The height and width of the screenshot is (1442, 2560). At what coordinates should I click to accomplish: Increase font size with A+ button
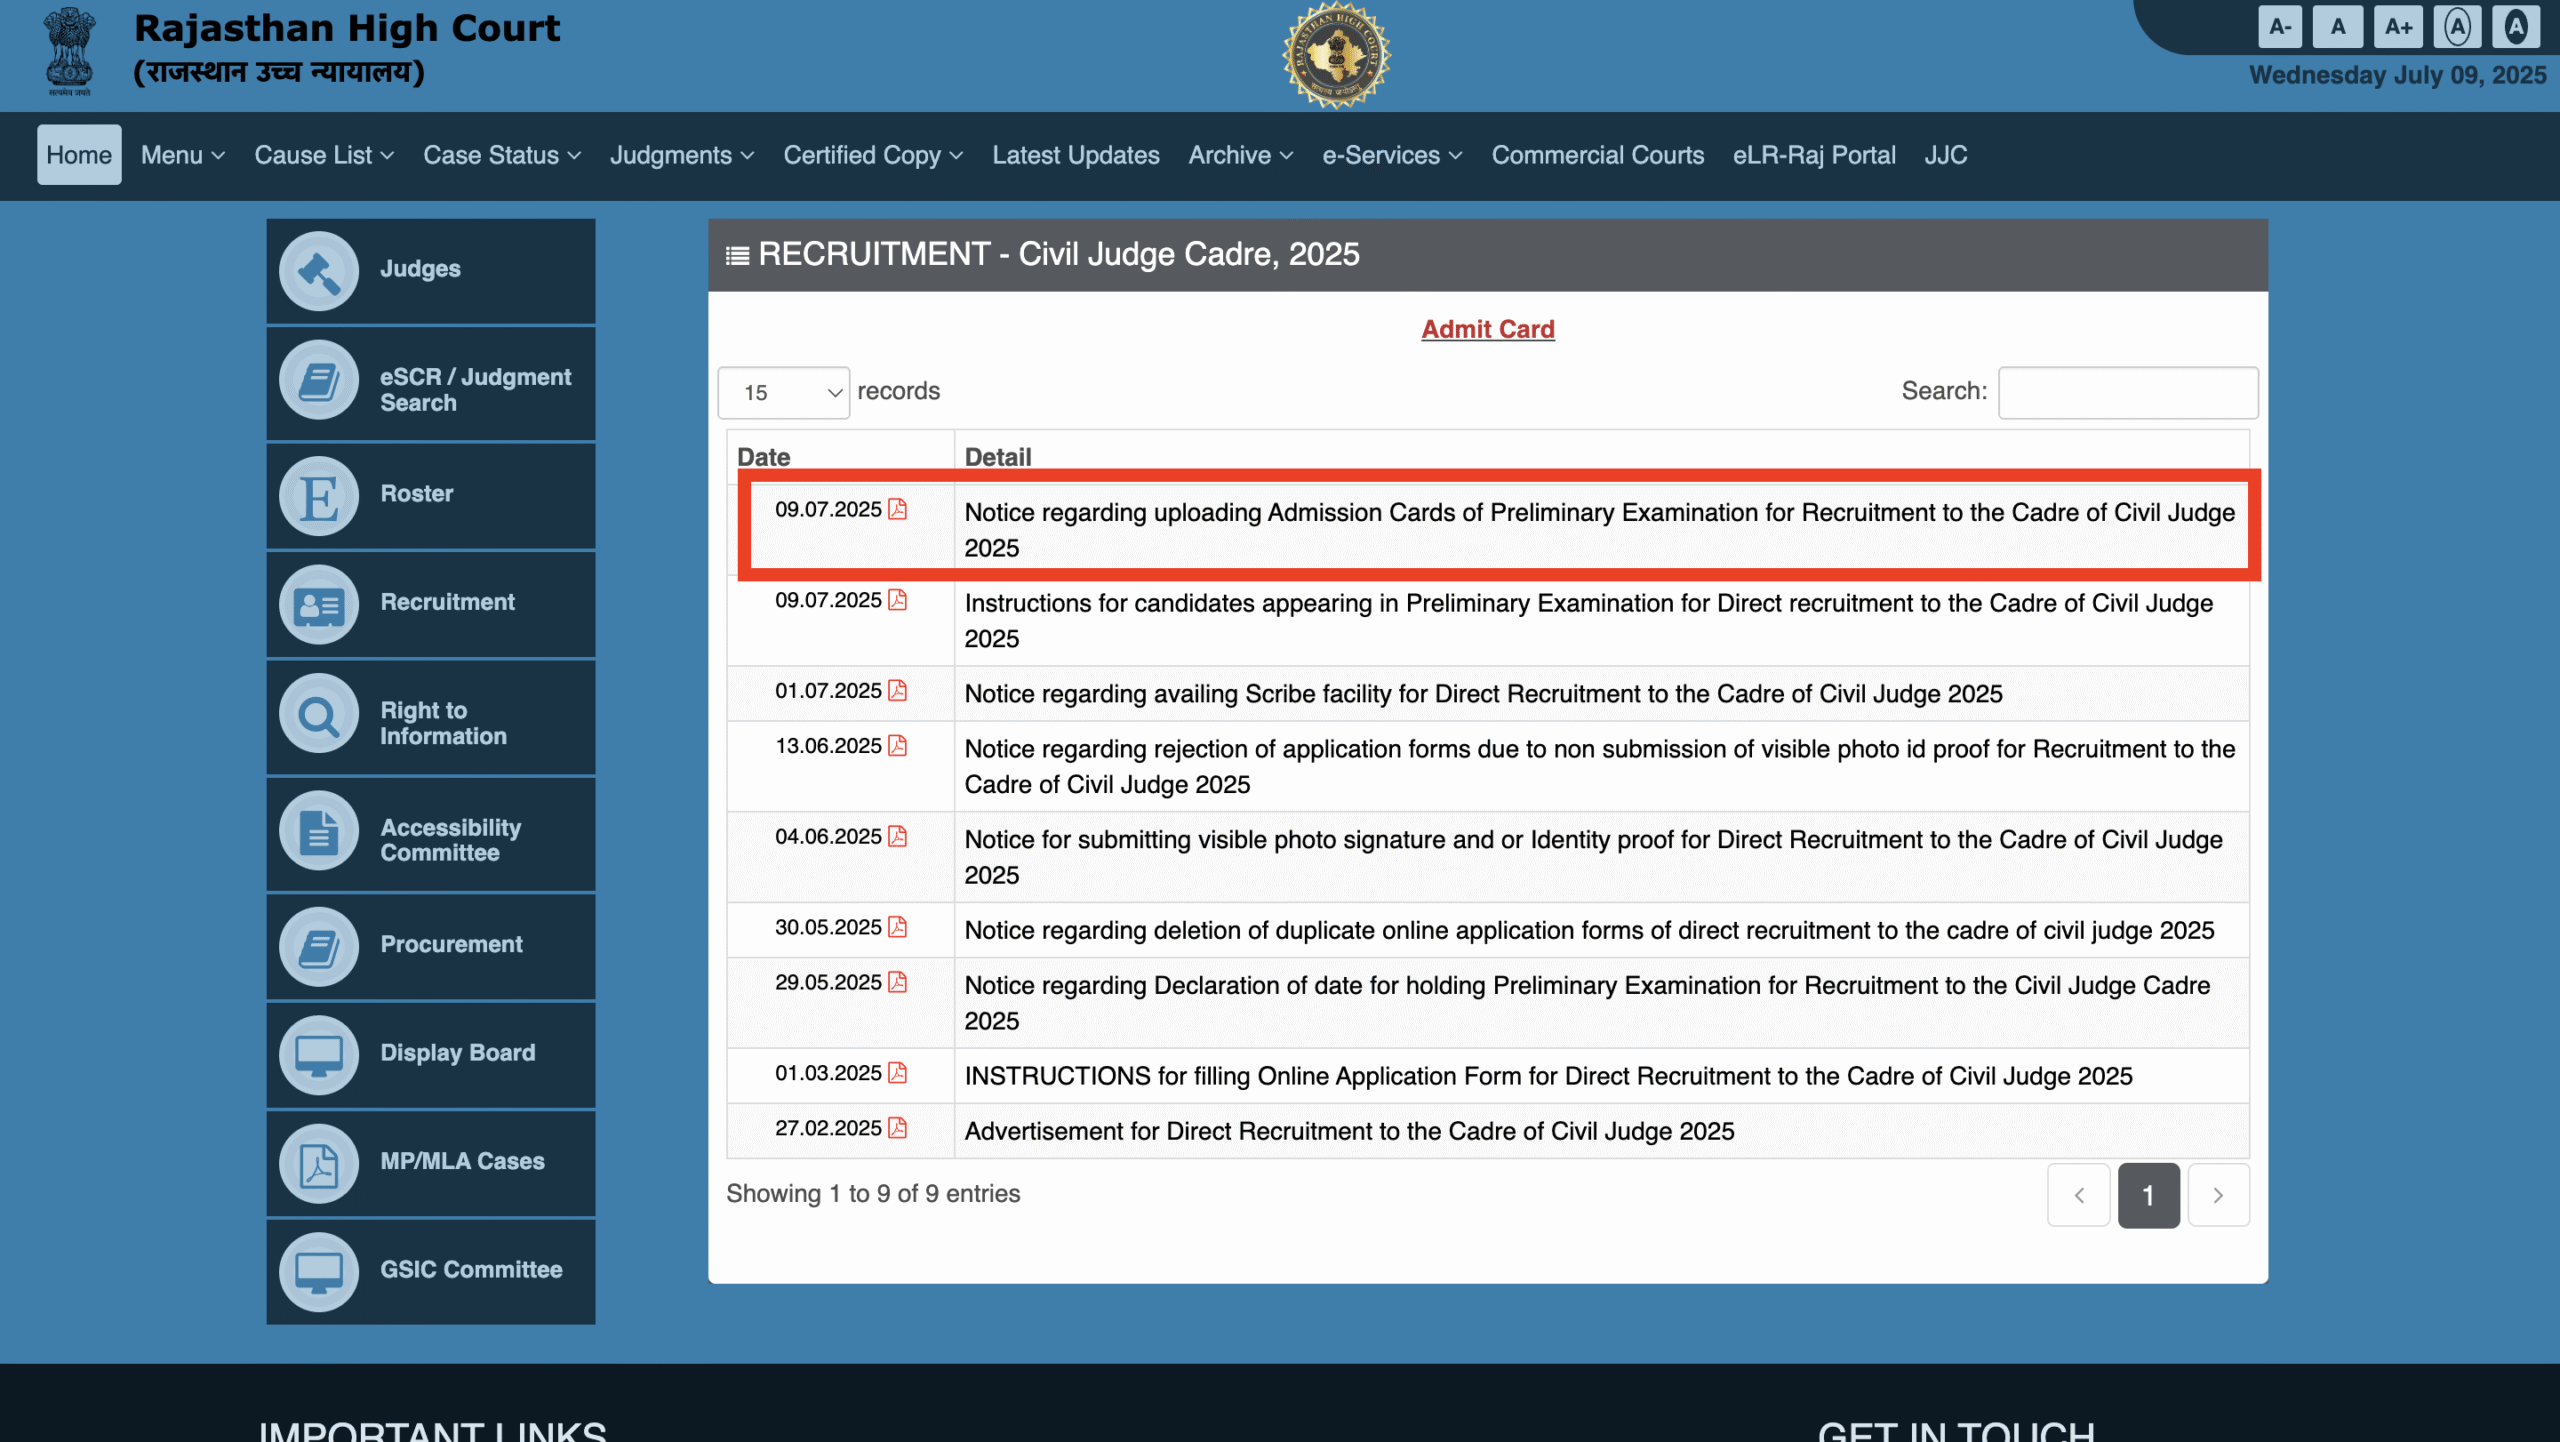2398,27
